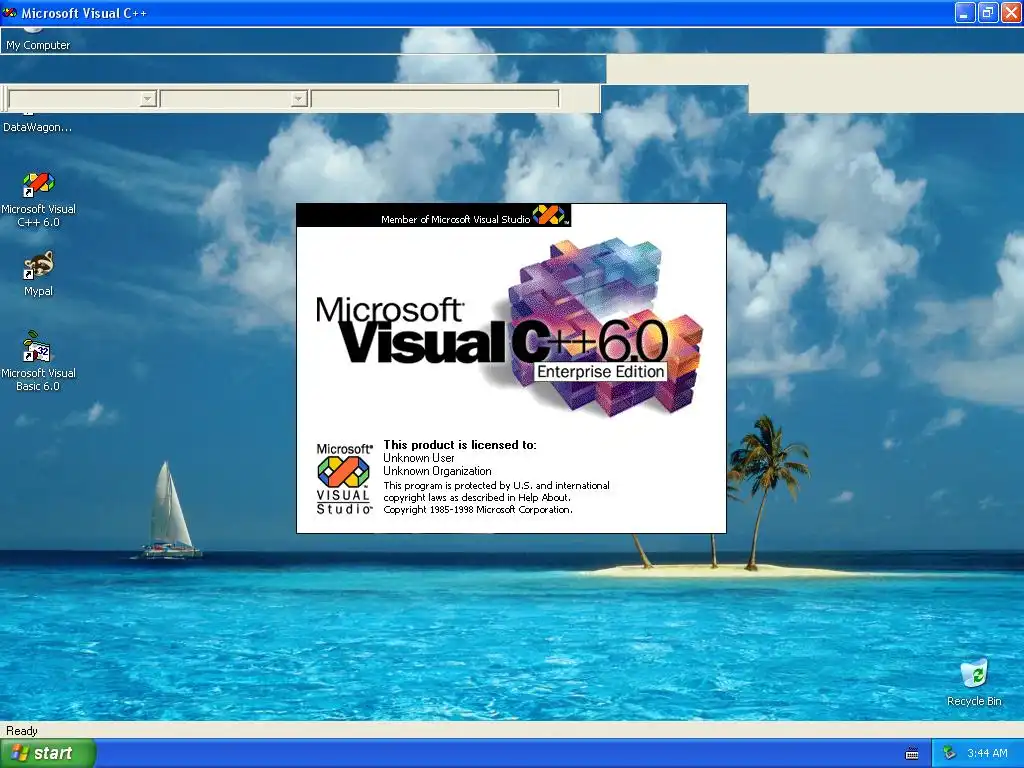
Task: Restore down the Microsoft Visual C++ window
Action: click(988, 12)
